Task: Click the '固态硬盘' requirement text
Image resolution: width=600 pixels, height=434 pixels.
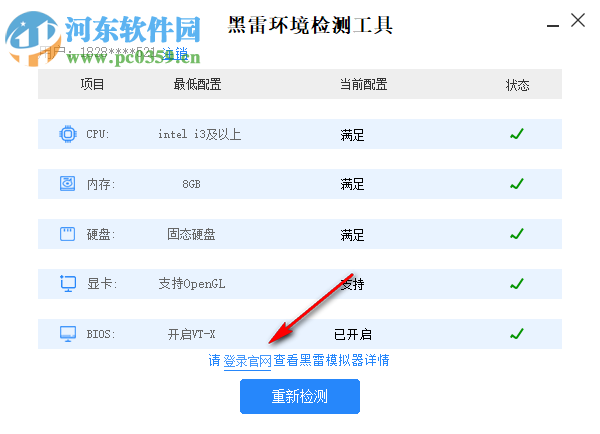Action: pos(191,234)
